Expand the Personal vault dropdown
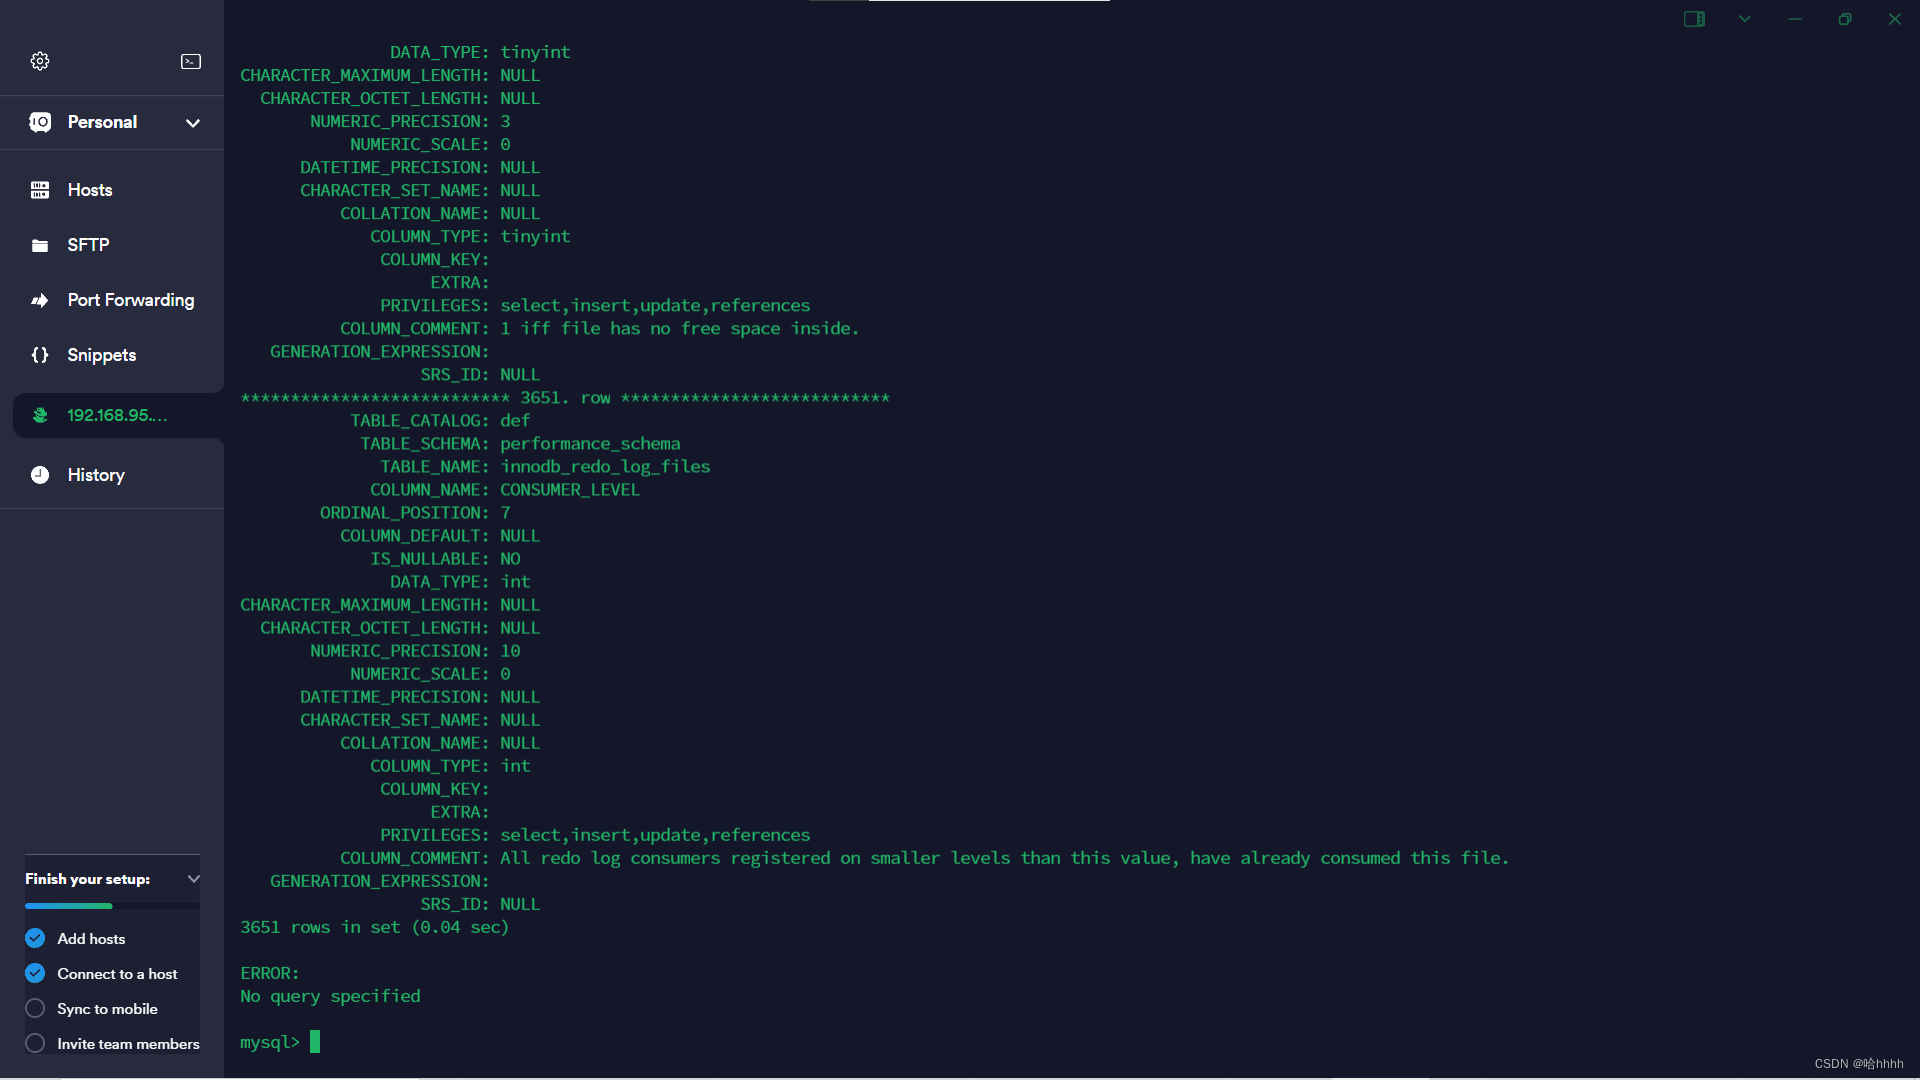 (192, 123)
